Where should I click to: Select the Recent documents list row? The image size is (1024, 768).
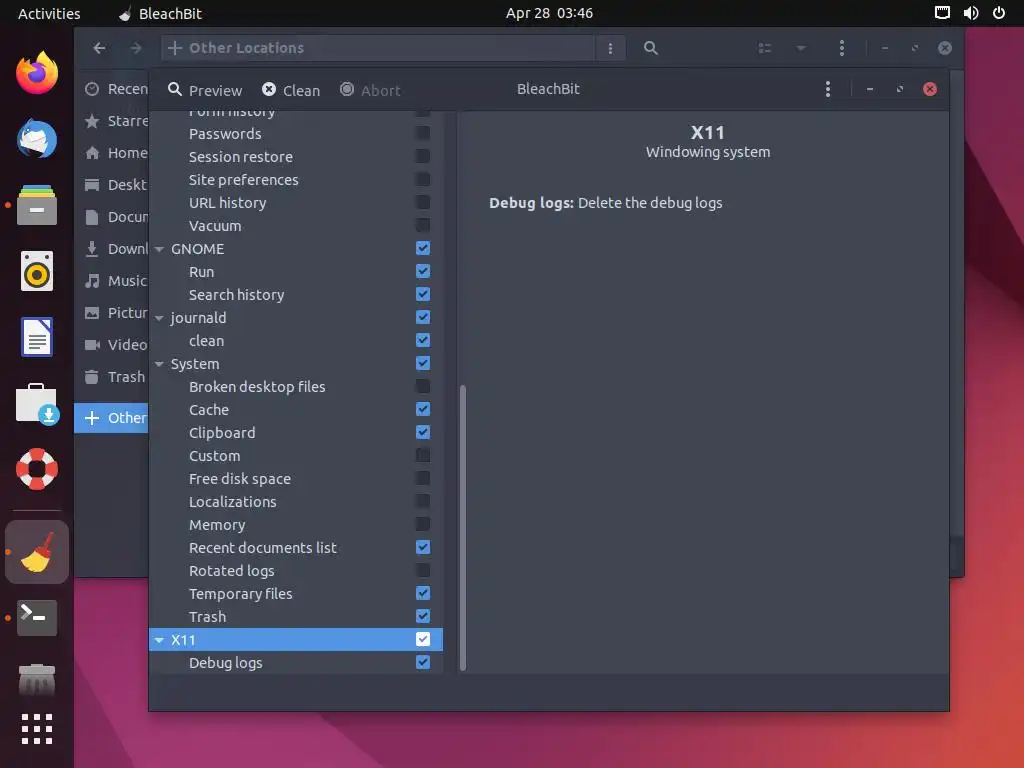(x=296, y=547)
